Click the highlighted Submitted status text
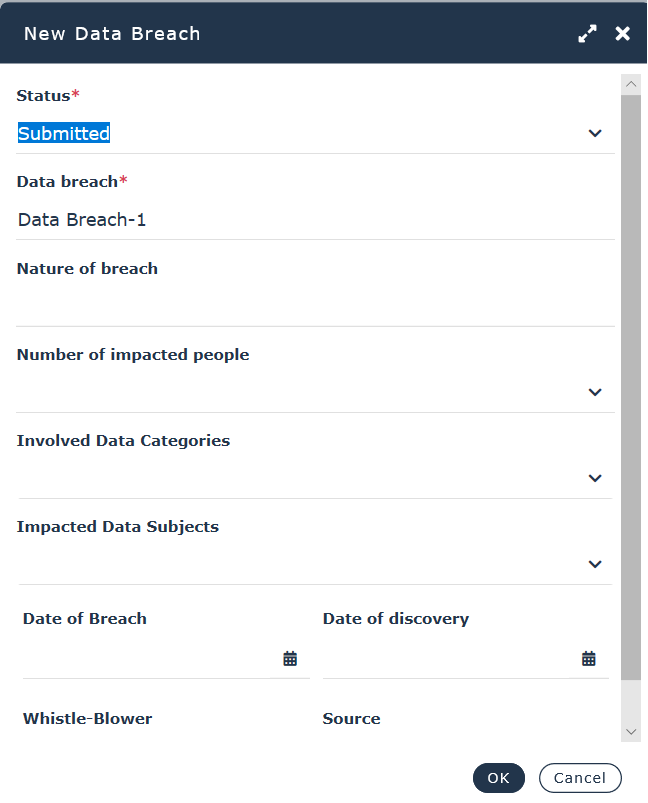The width and height of the screenshot is (648, 803). coord(64,133)
